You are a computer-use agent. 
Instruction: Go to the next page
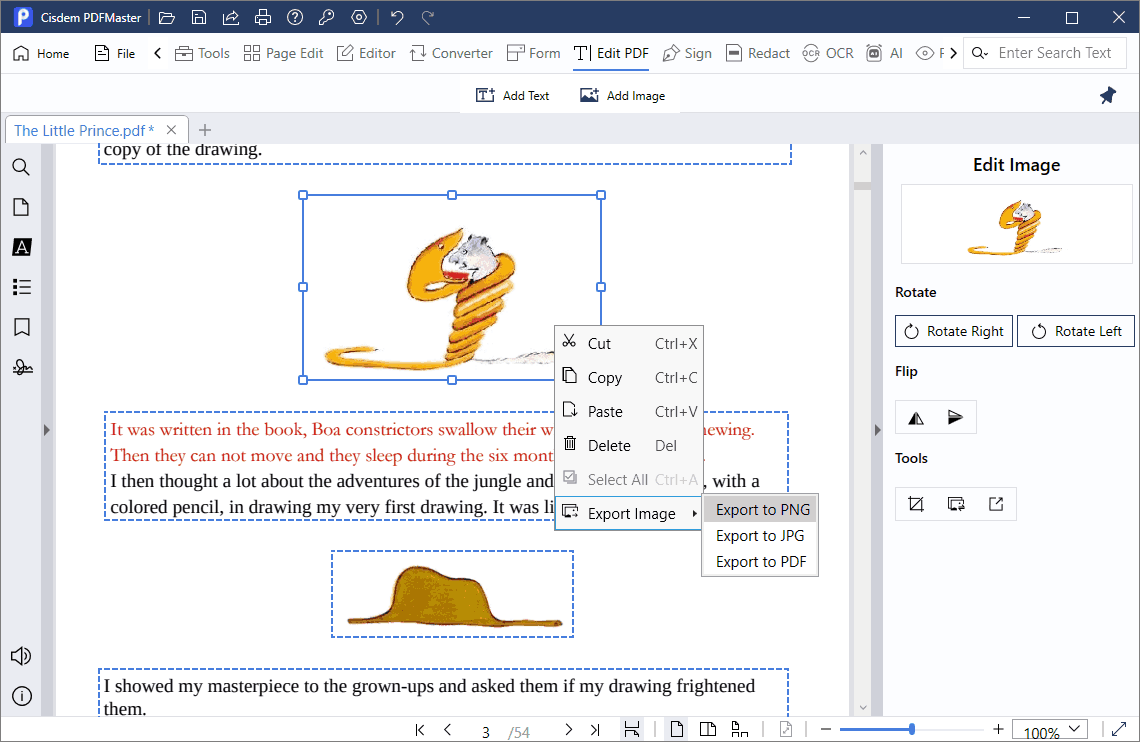click(569, 730)
